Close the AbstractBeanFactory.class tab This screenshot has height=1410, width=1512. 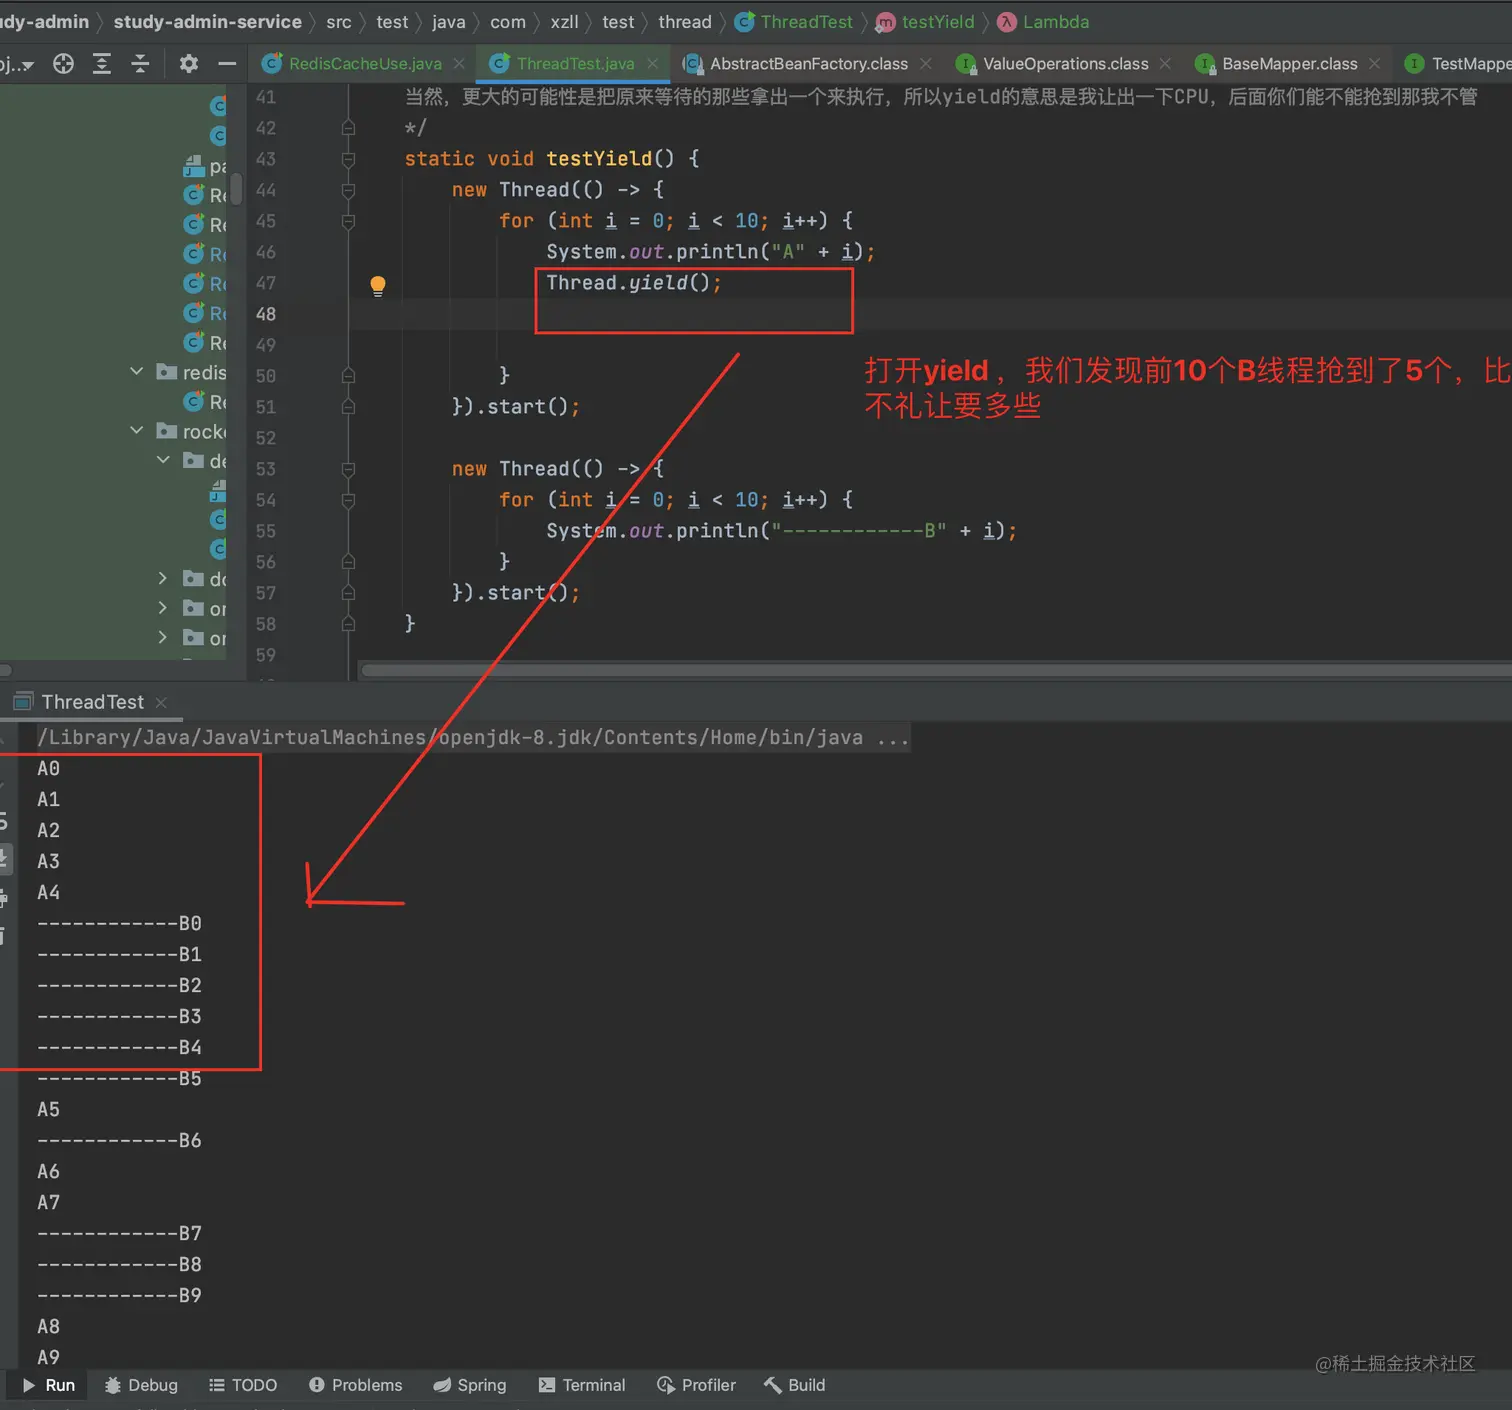tap(926, 64)
